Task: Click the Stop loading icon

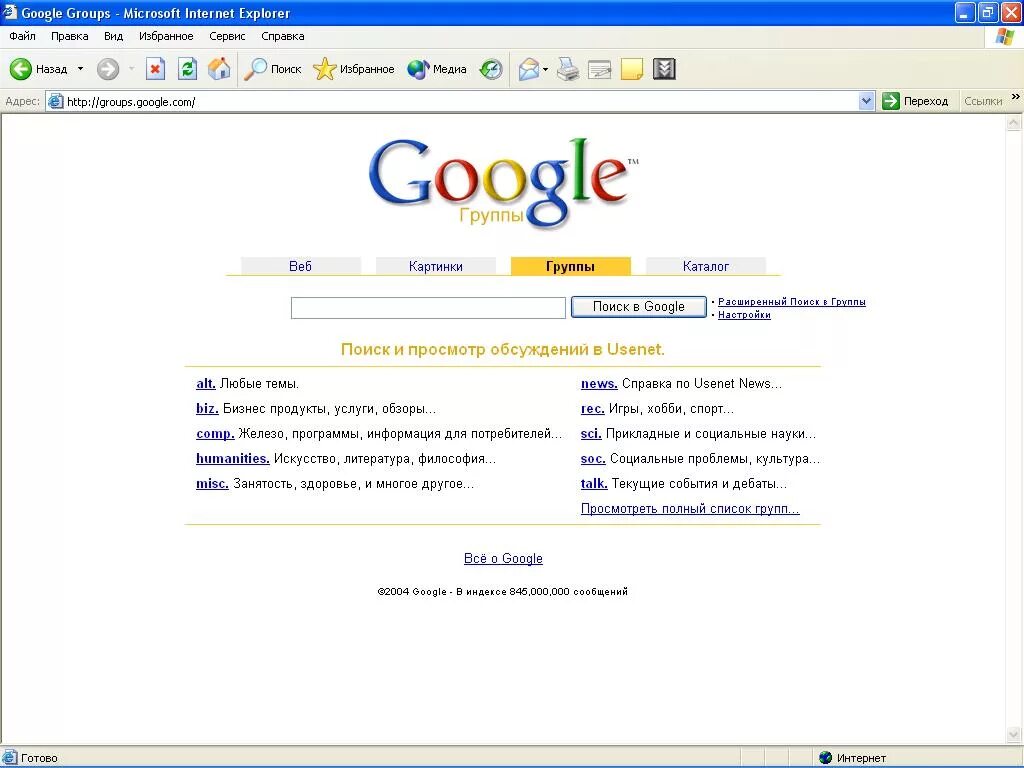Action: click(155, 69)
